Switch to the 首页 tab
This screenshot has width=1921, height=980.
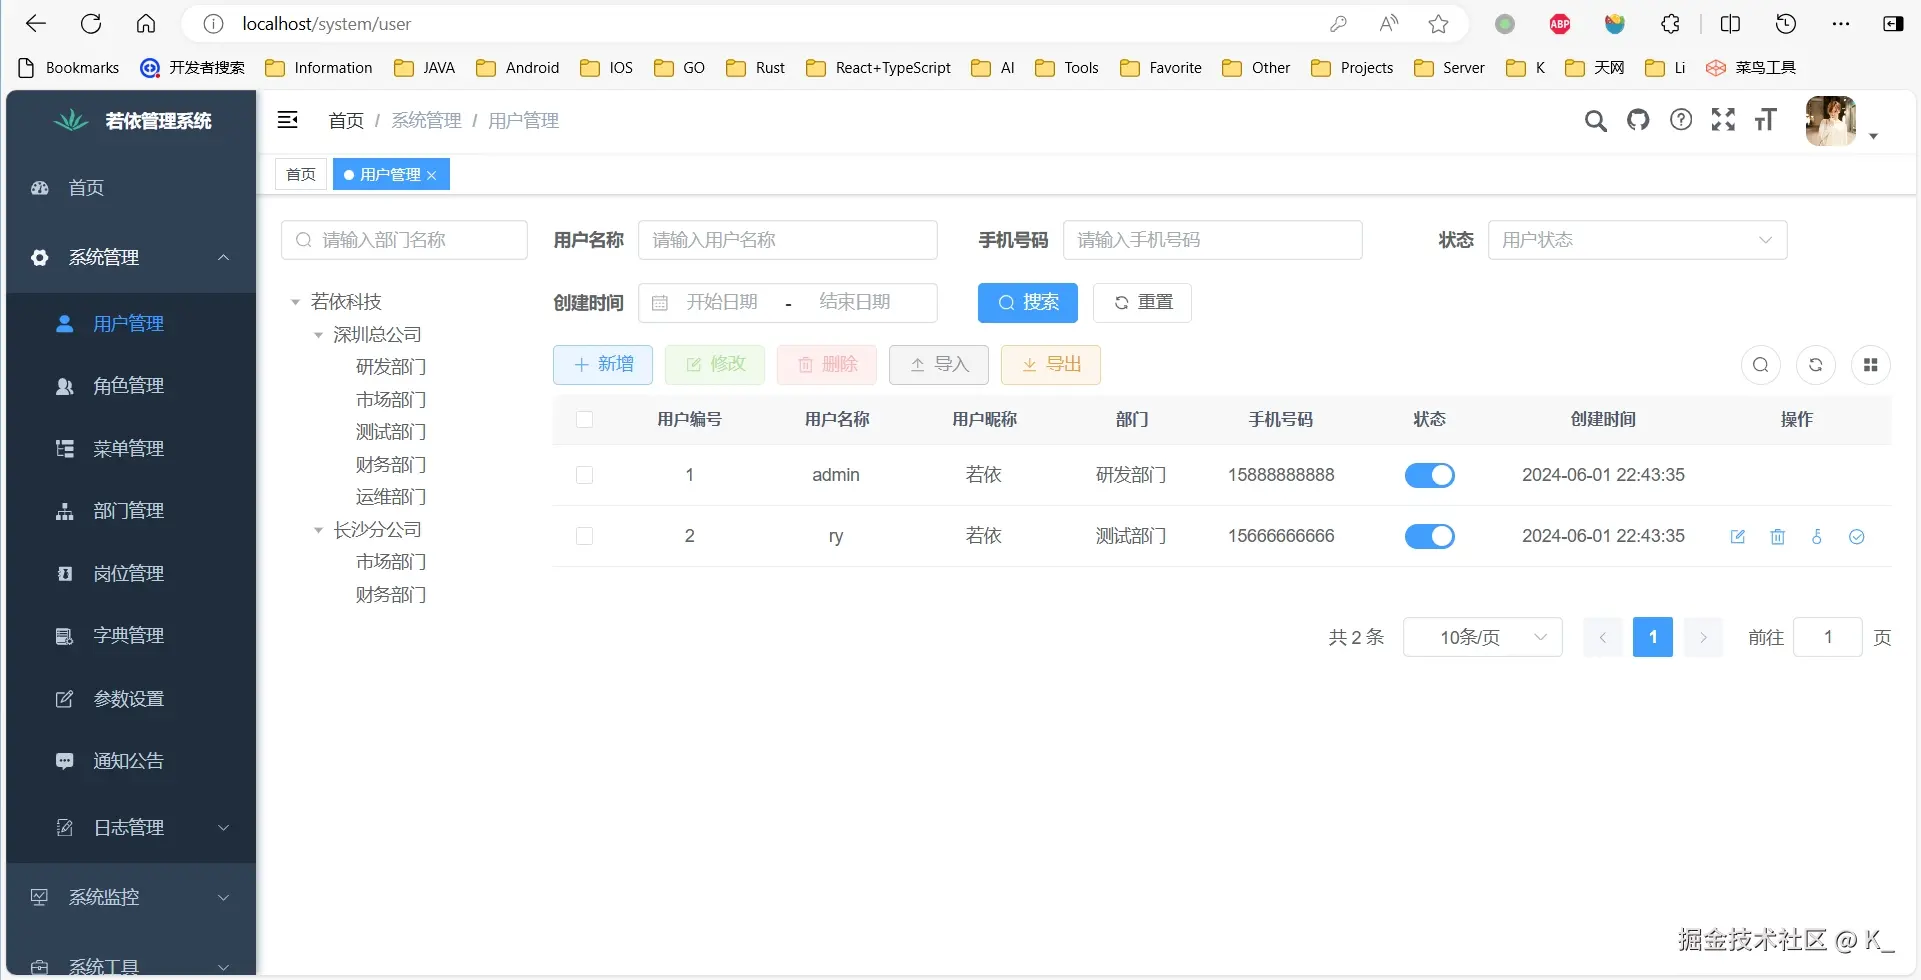point(299,174)
